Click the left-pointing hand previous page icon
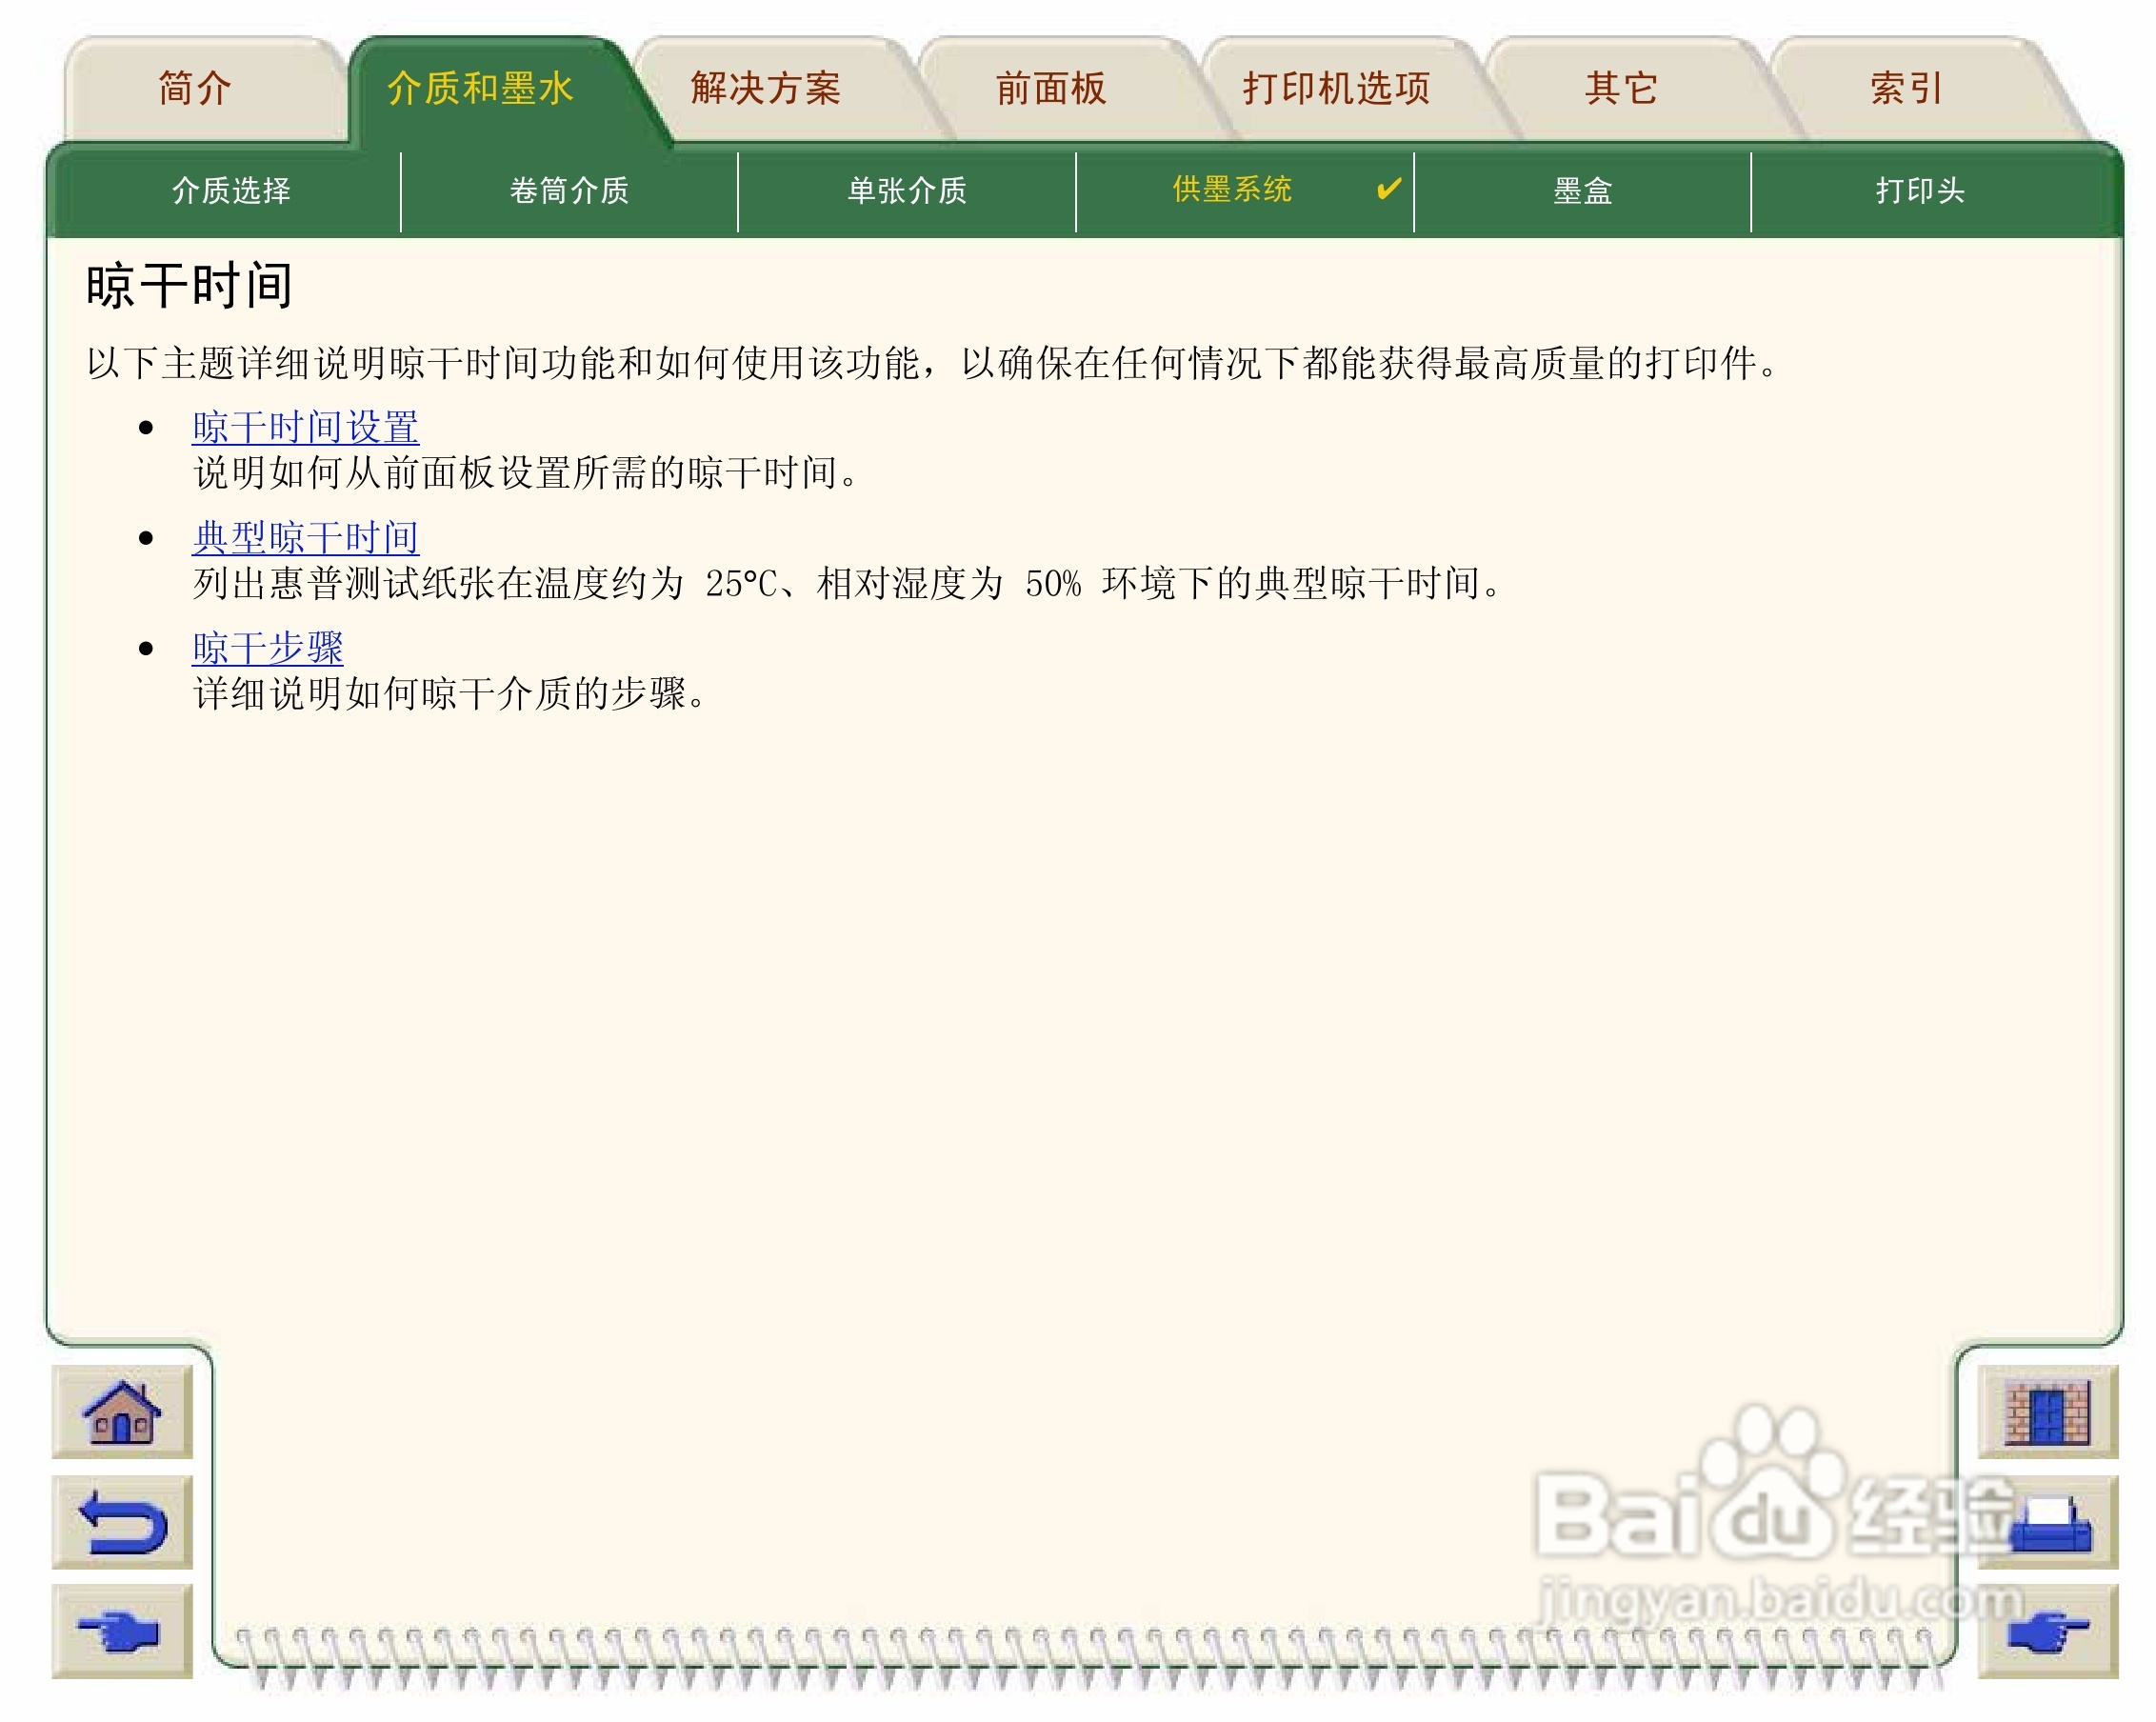 [121, 1631]
